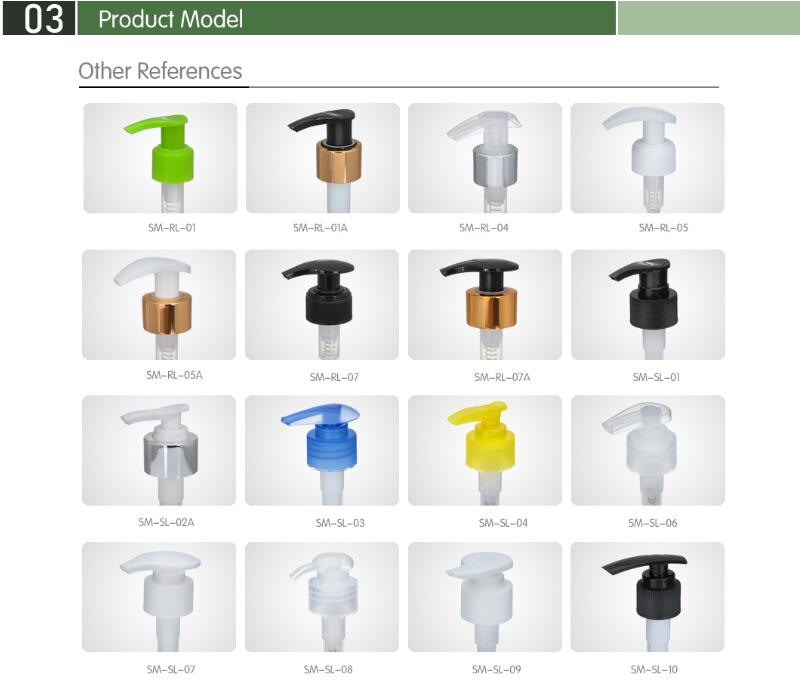The height and width of the screenshot is (691, 802).
Task: Click the SM-SL-03 model label text
Action: 340,523
